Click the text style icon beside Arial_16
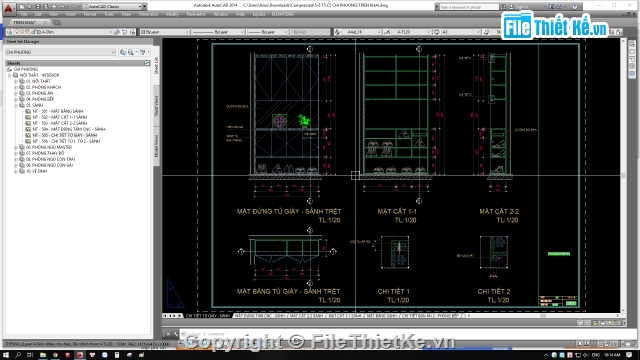 (x=337, y=32)
